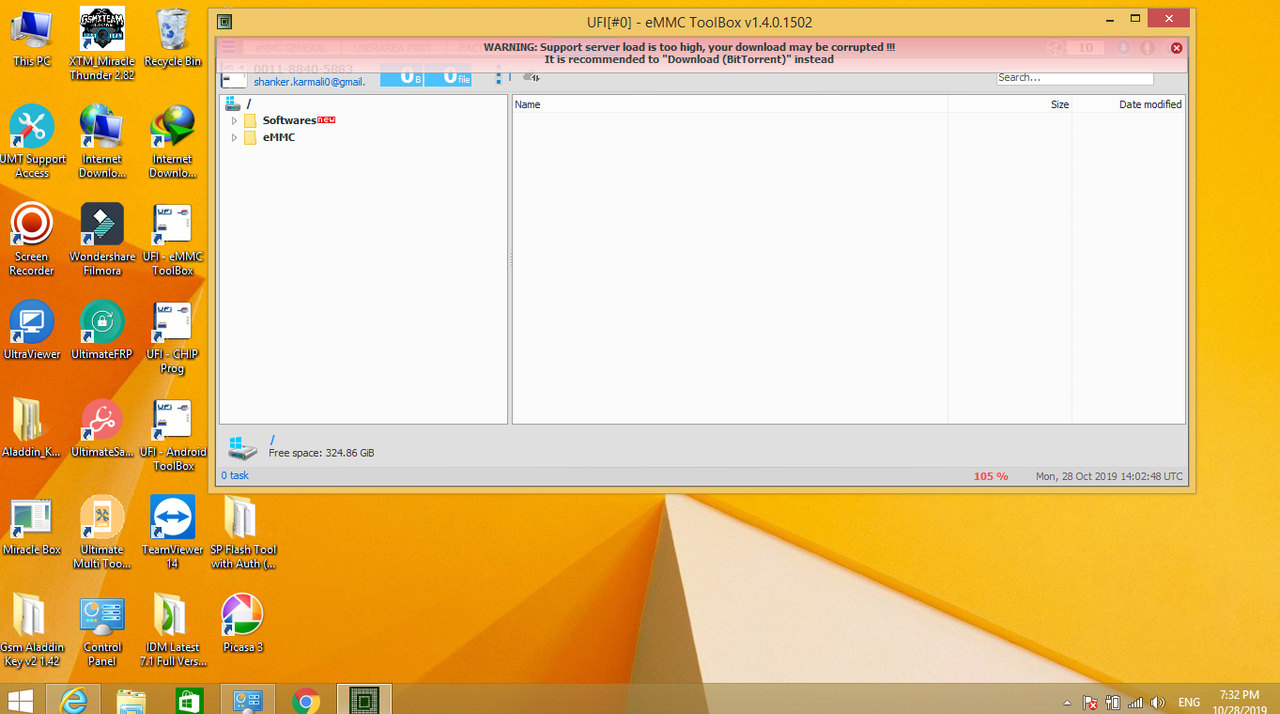Click the 0 B download size indicator

click(402, 77)
